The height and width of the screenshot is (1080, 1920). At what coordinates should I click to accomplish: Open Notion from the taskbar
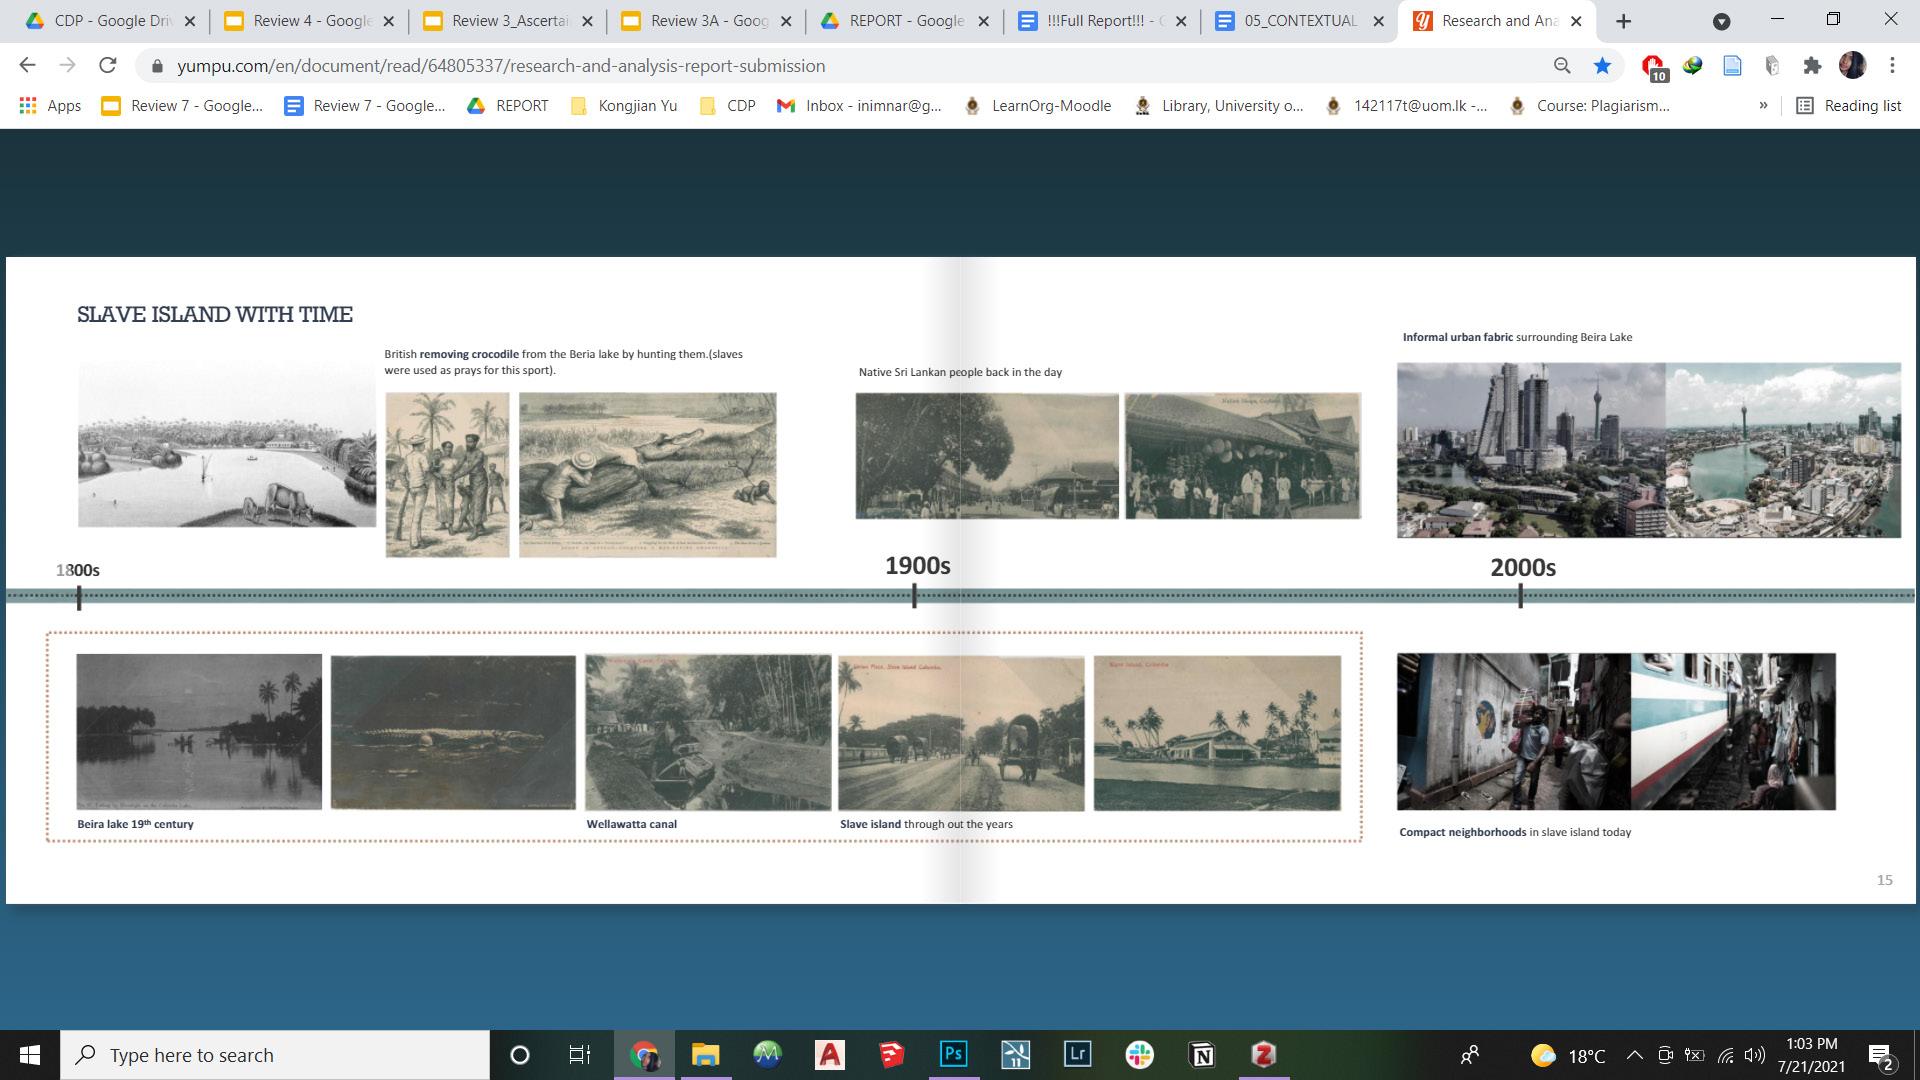tap(1201, 1054)
